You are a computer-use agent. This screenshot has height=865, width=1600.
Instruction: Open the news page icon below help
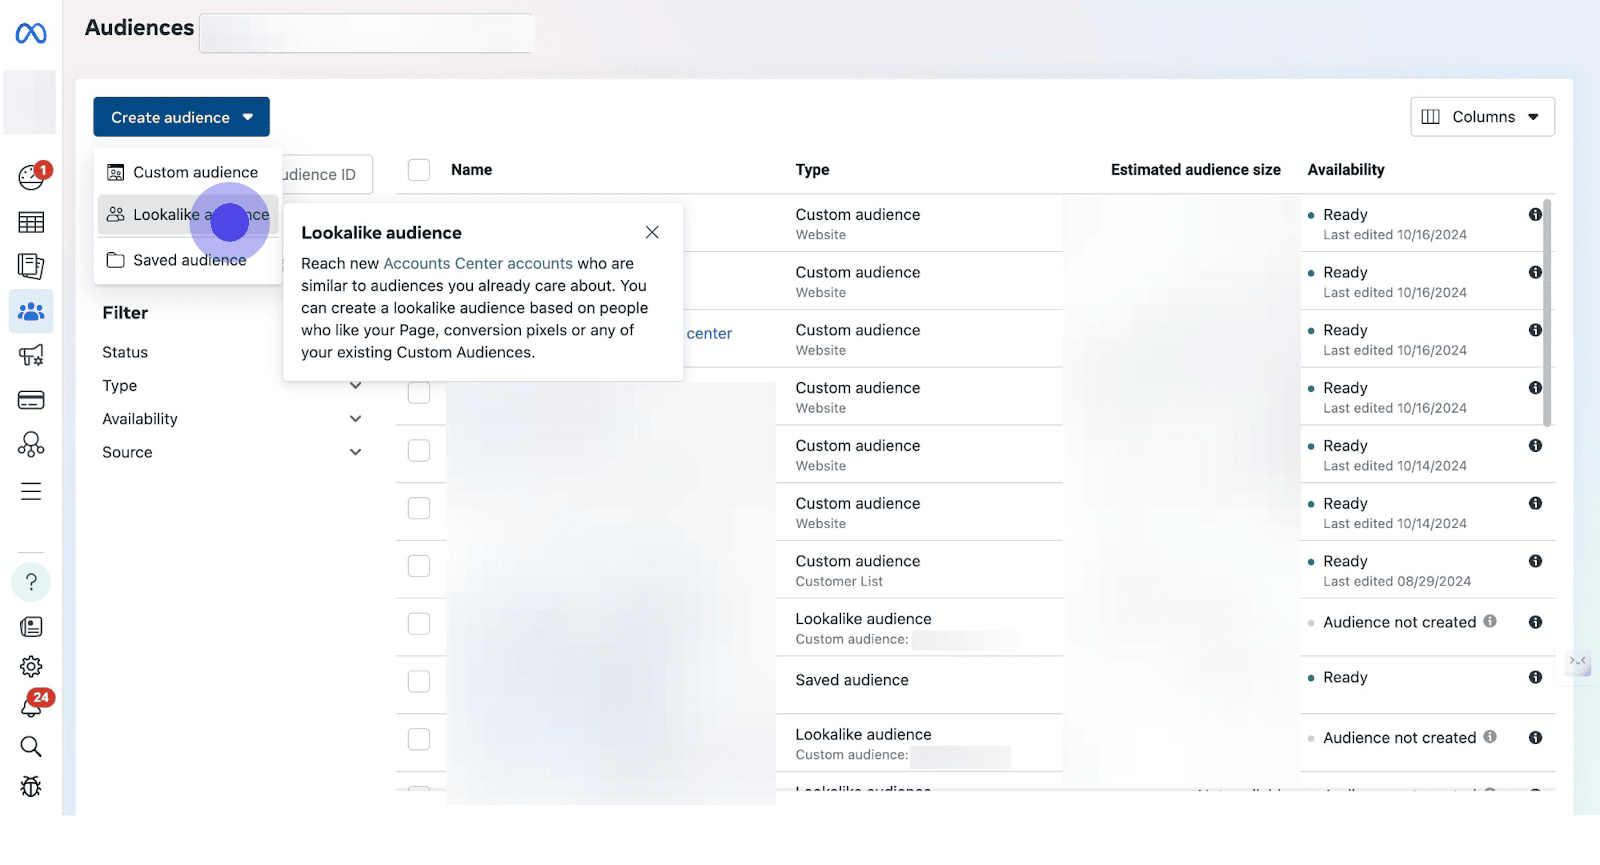(31, 627)
